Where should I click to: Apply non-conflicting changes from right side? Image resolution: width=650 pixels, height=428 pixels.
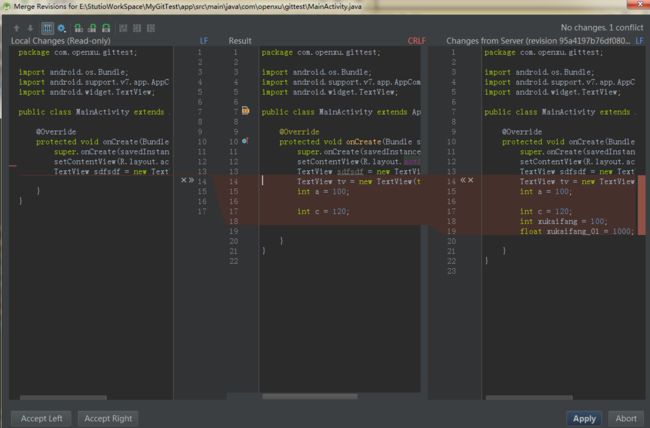pos(106,28)
